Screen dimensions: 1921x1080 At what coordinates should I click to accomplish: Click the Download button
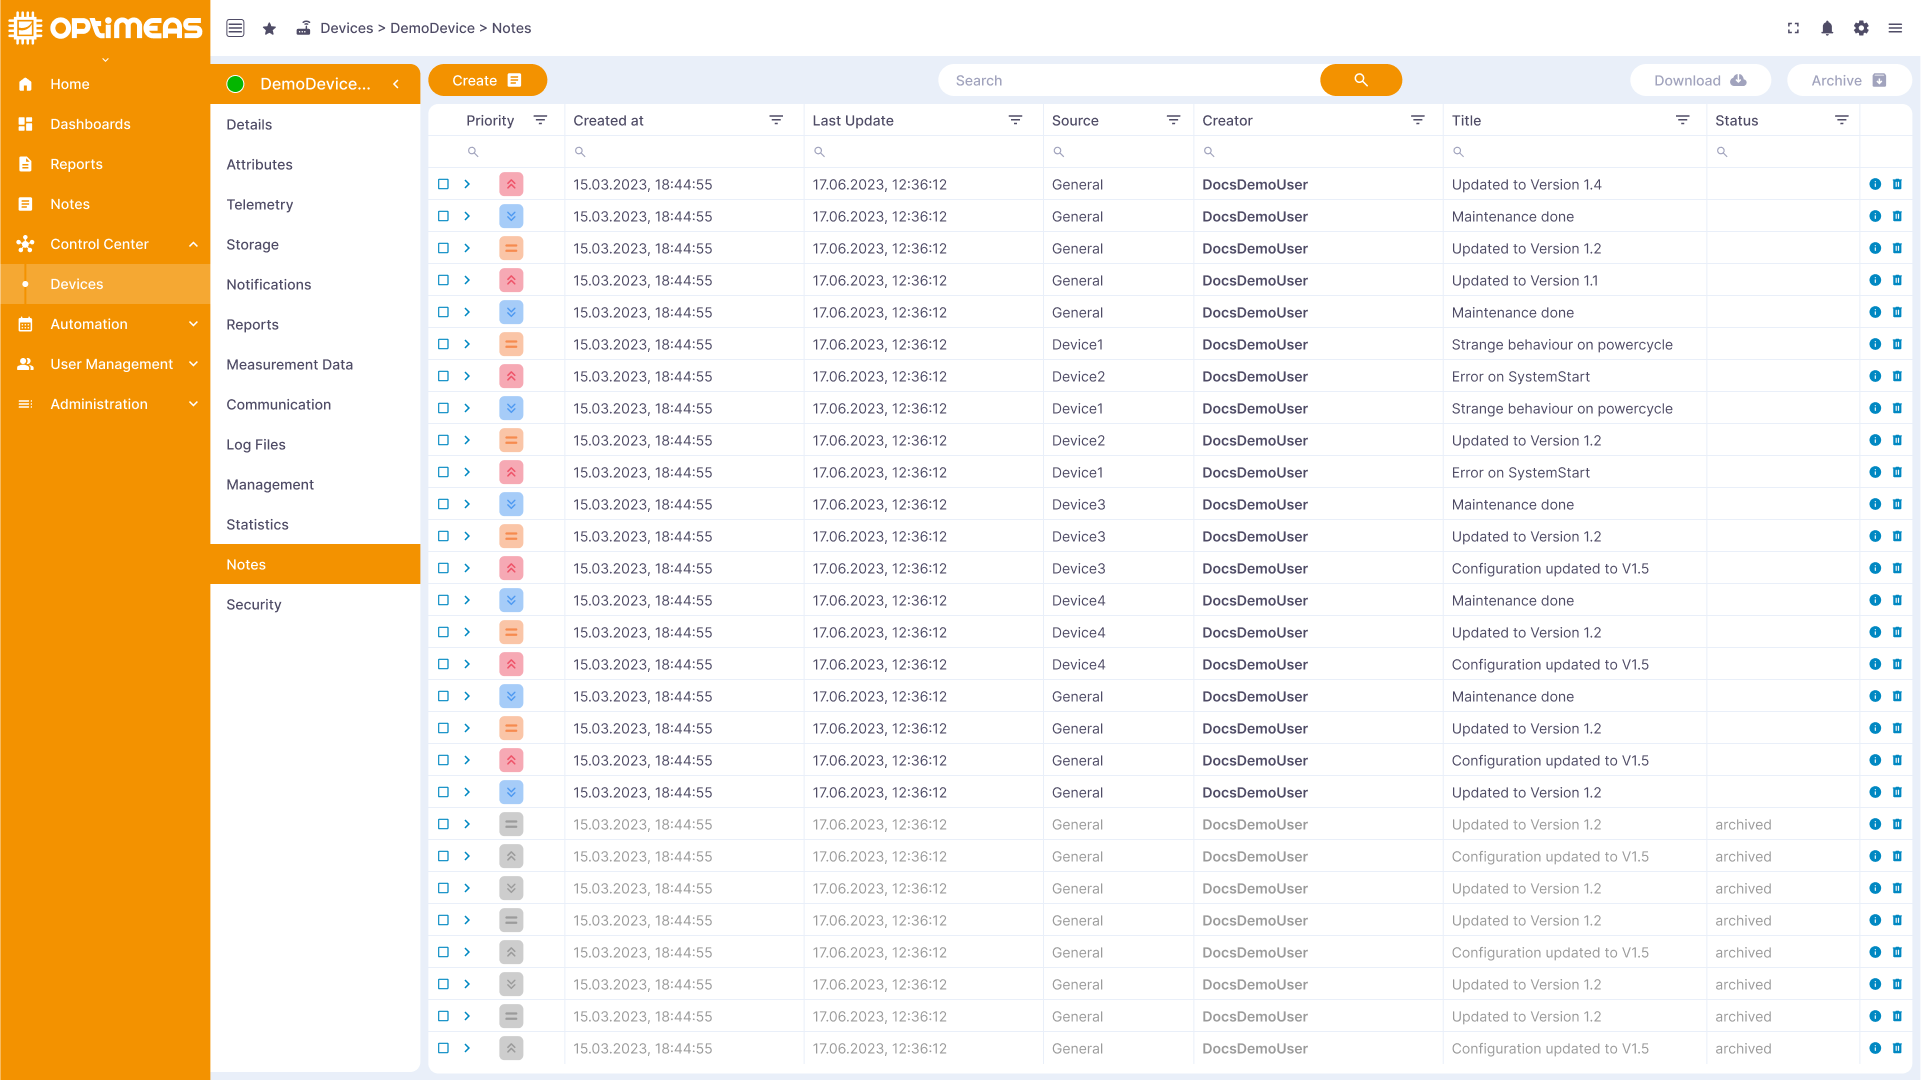1700,80
